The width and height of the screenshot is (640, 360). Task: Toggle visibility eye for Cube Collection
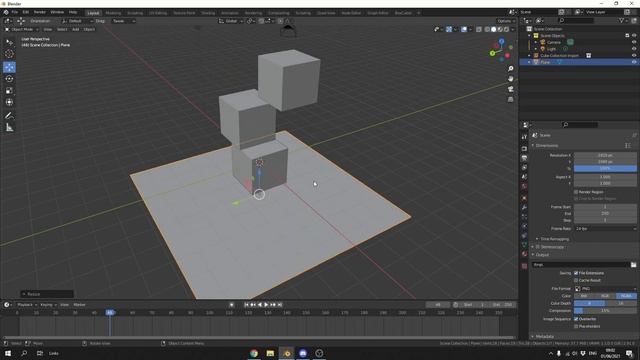634,55
